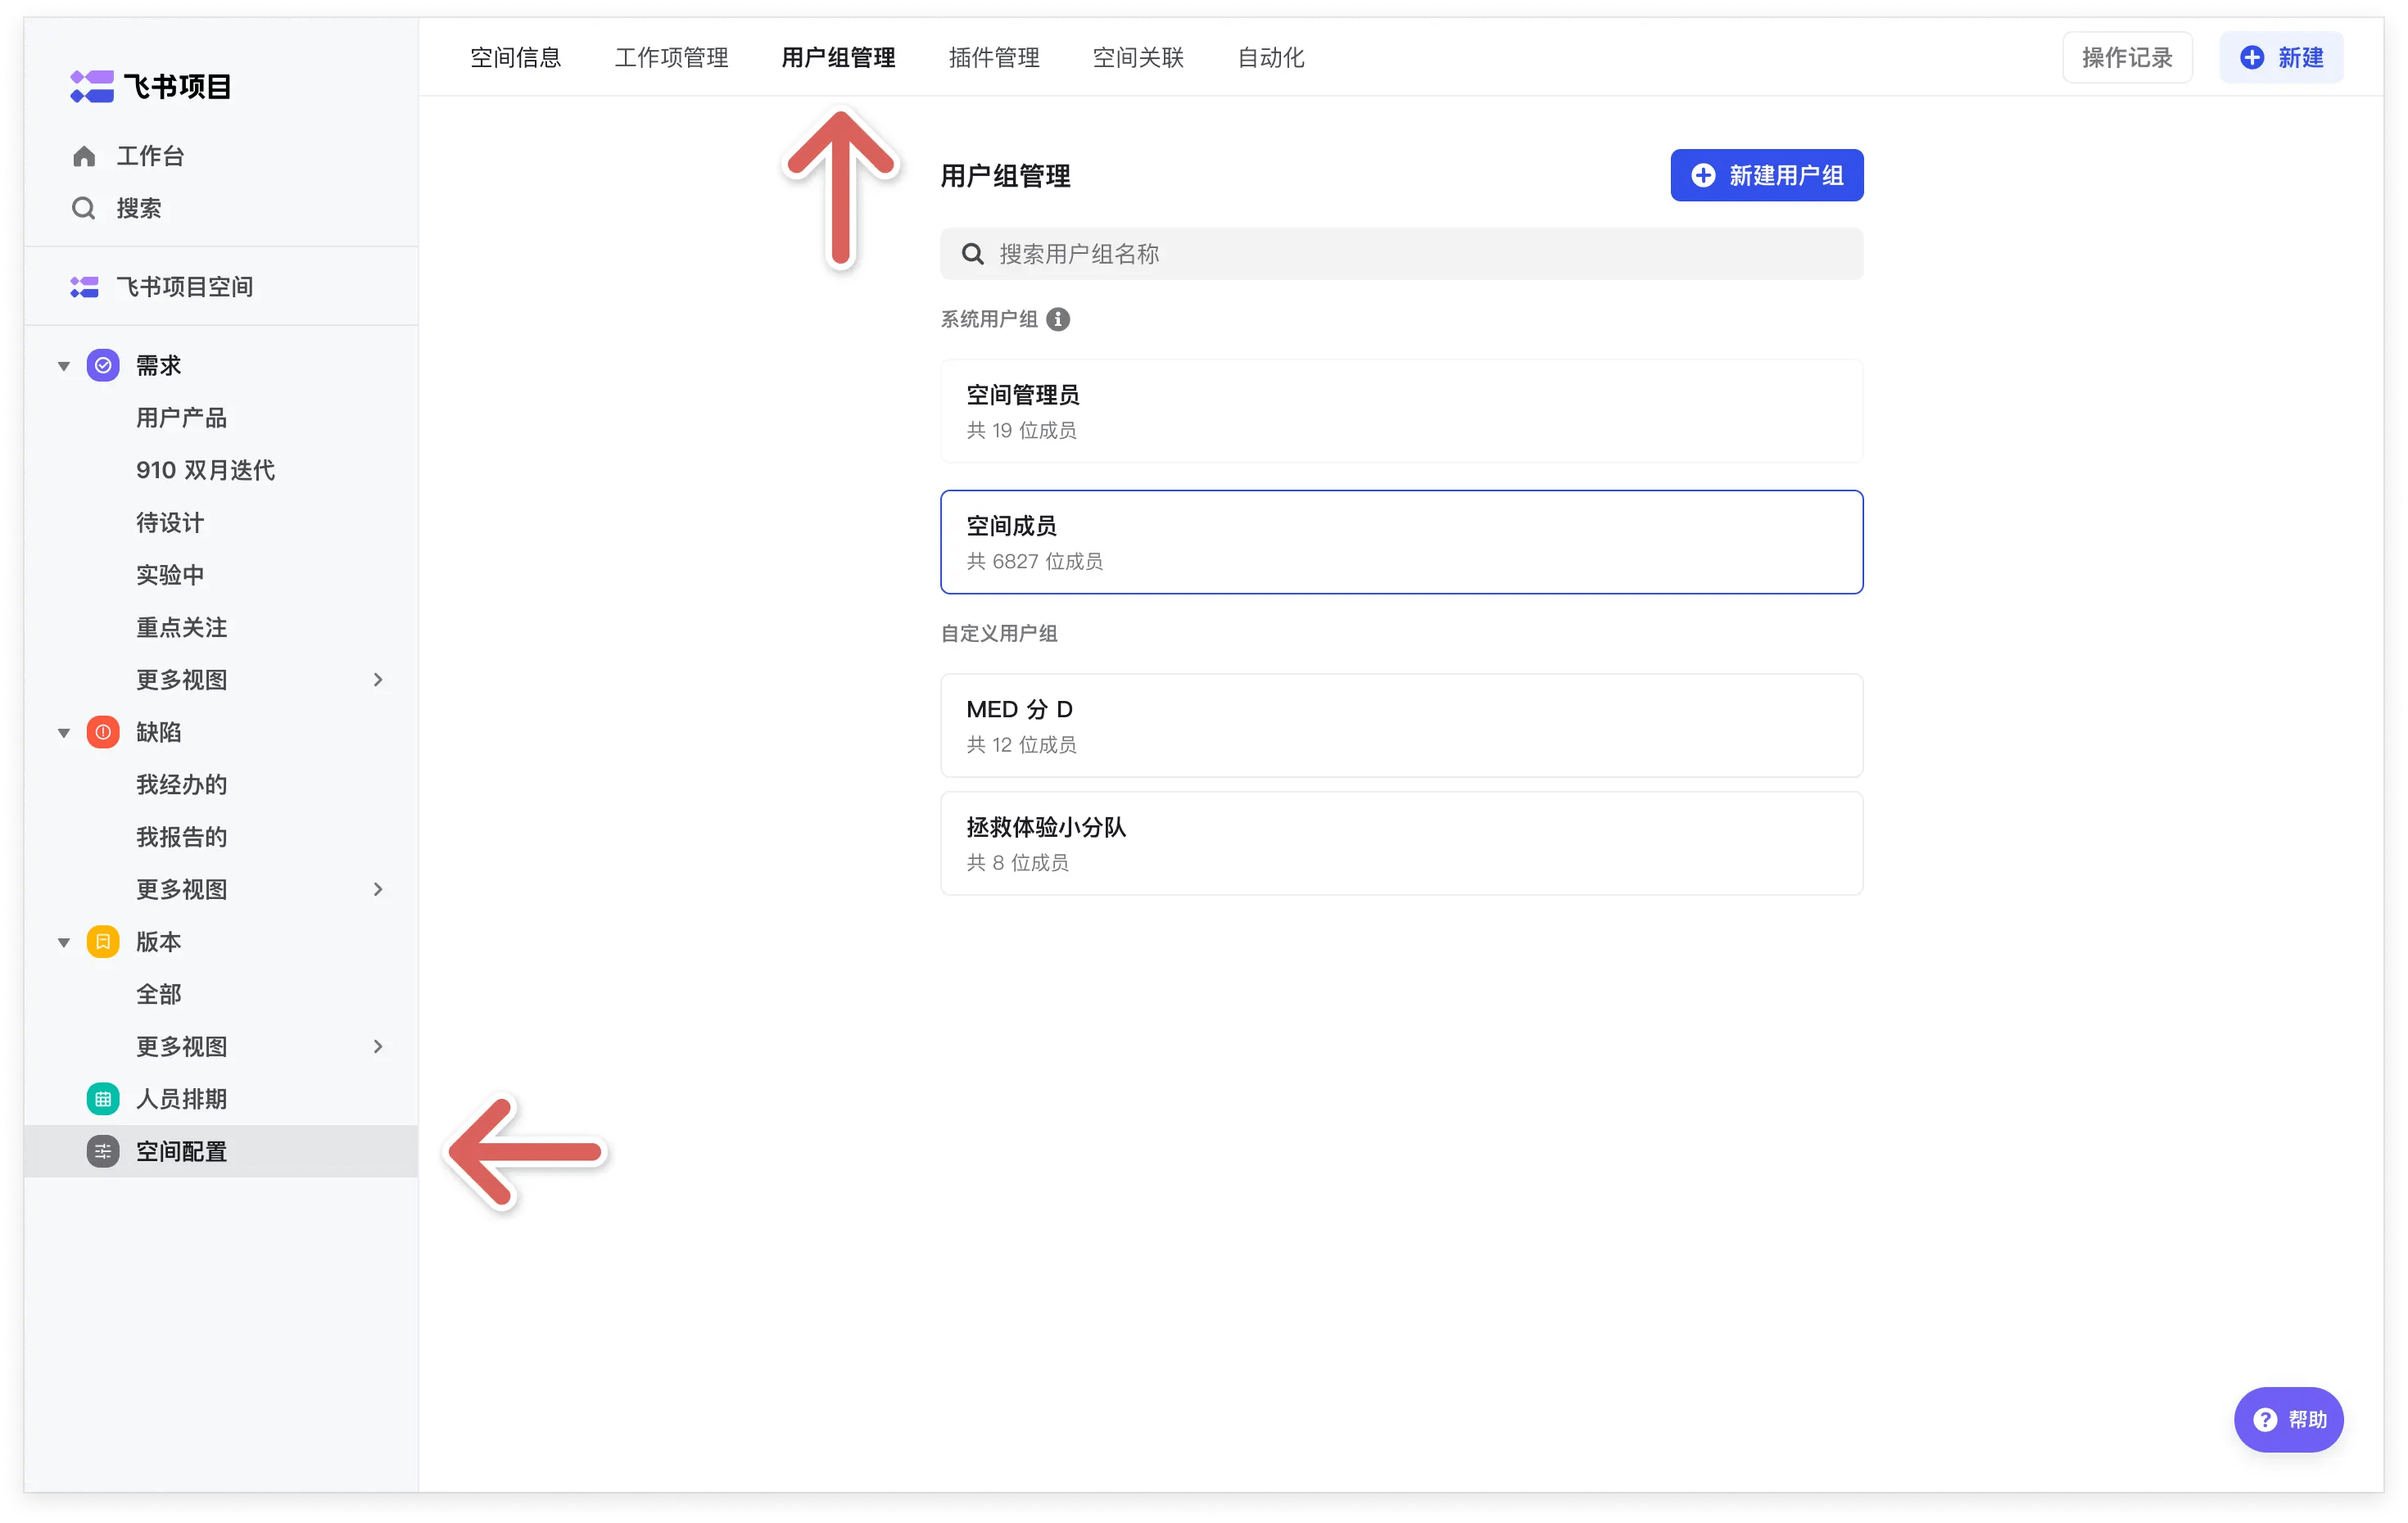Select 用户产品 view
The image size is (2408, 1523).
pyautogui.click(x=181, y=418)
